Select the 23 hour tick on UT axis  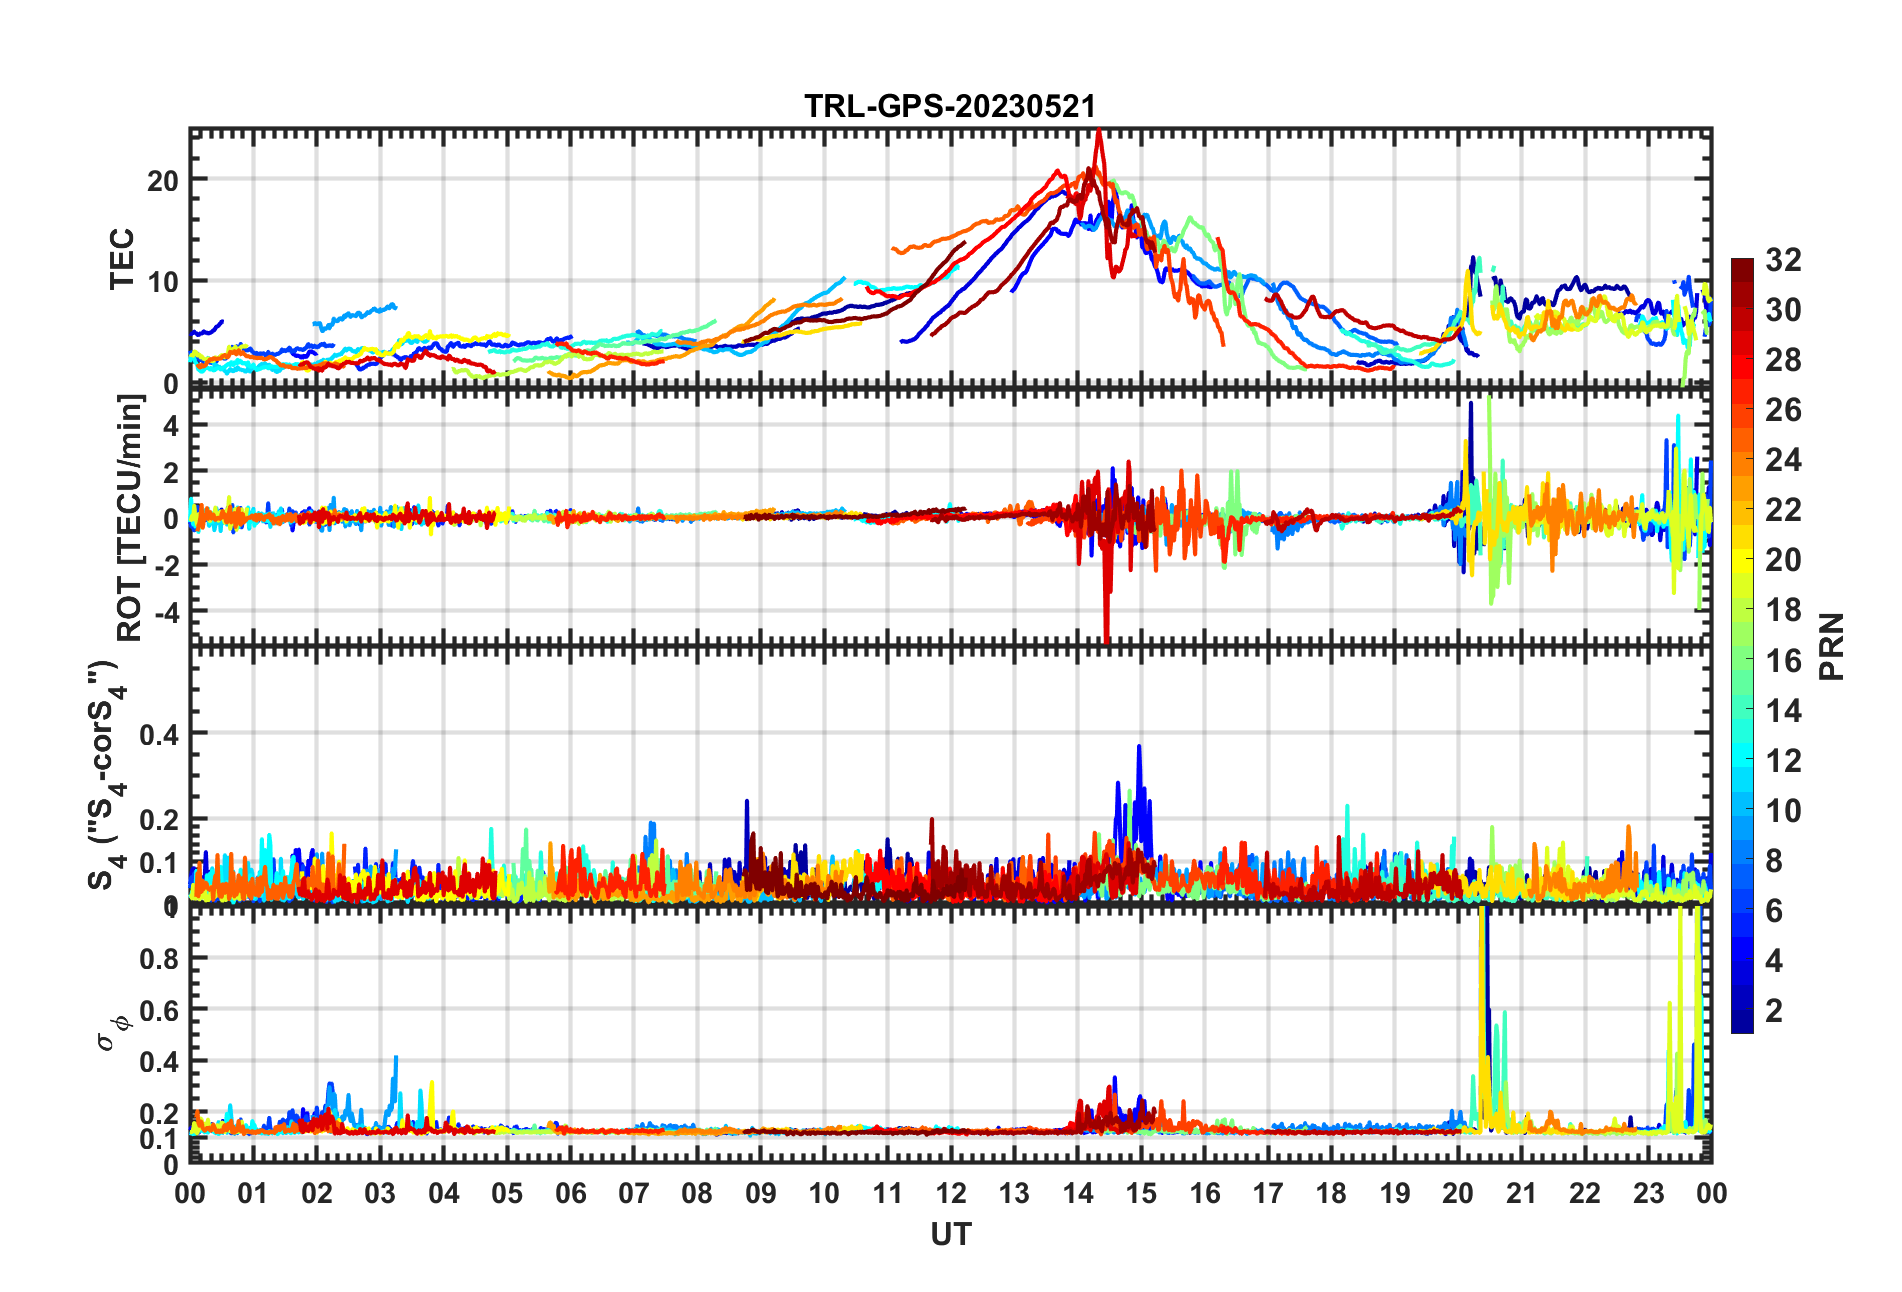tap(1649, 1193)
